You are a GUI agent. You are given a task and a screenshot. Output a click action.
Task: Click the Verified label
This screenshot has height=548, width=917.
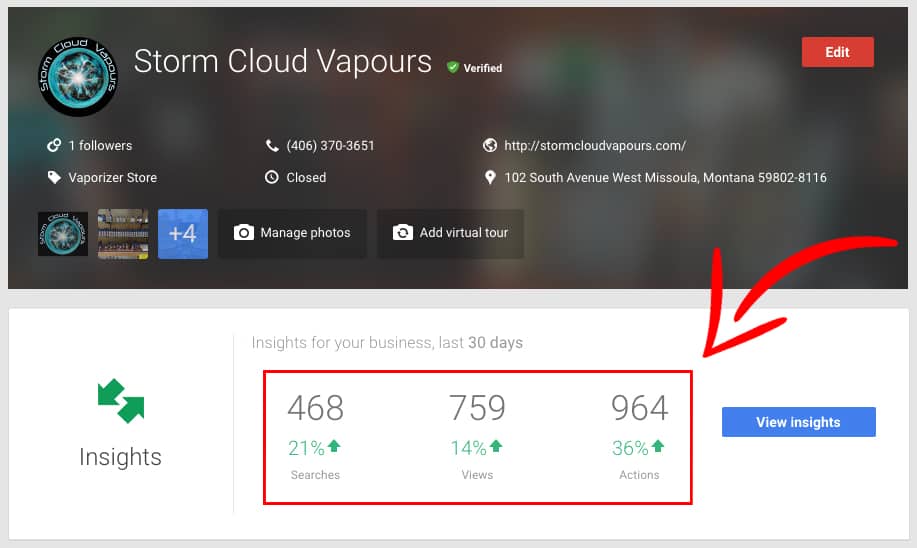pyautogui.click(x=483, y=68)
